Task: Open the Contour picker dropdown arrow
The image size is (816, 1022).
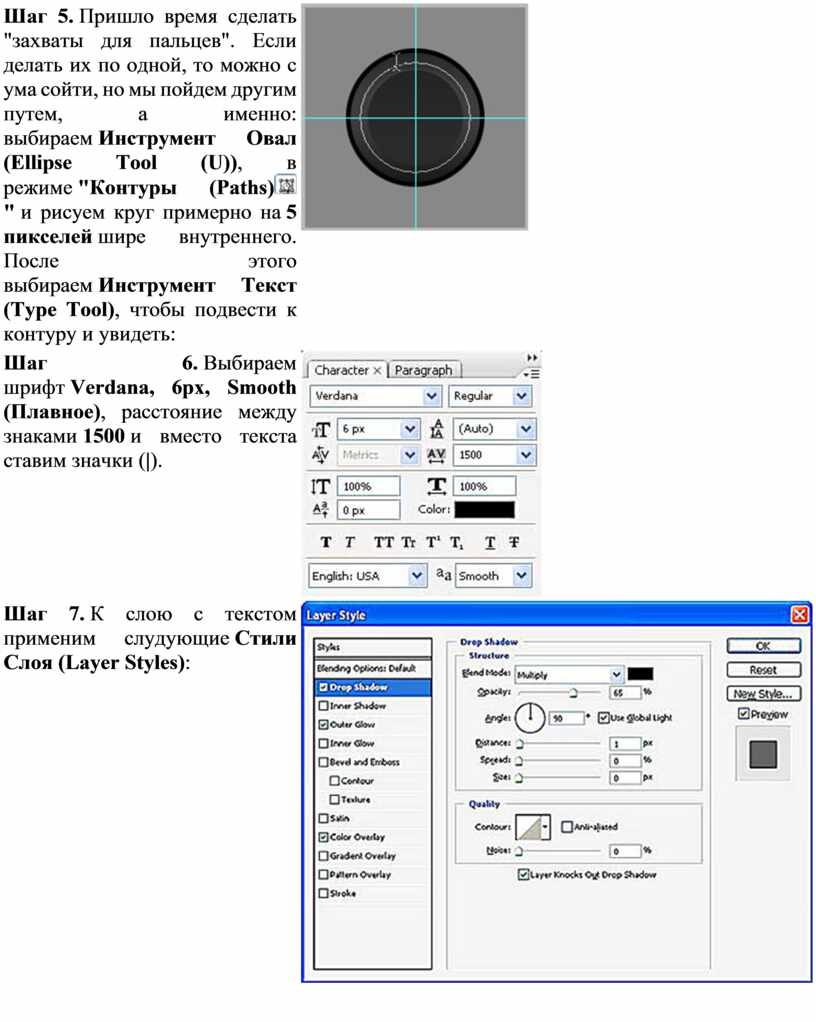Action: click(546, 827)
